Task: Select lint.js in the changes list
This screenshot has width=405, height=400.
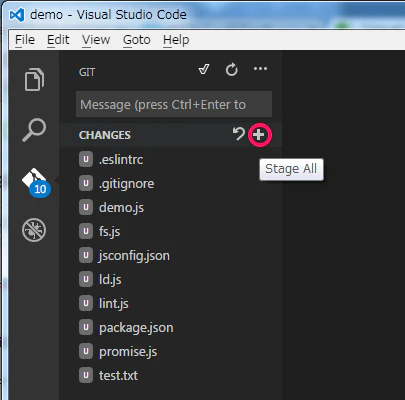Action: pos(171,303)
